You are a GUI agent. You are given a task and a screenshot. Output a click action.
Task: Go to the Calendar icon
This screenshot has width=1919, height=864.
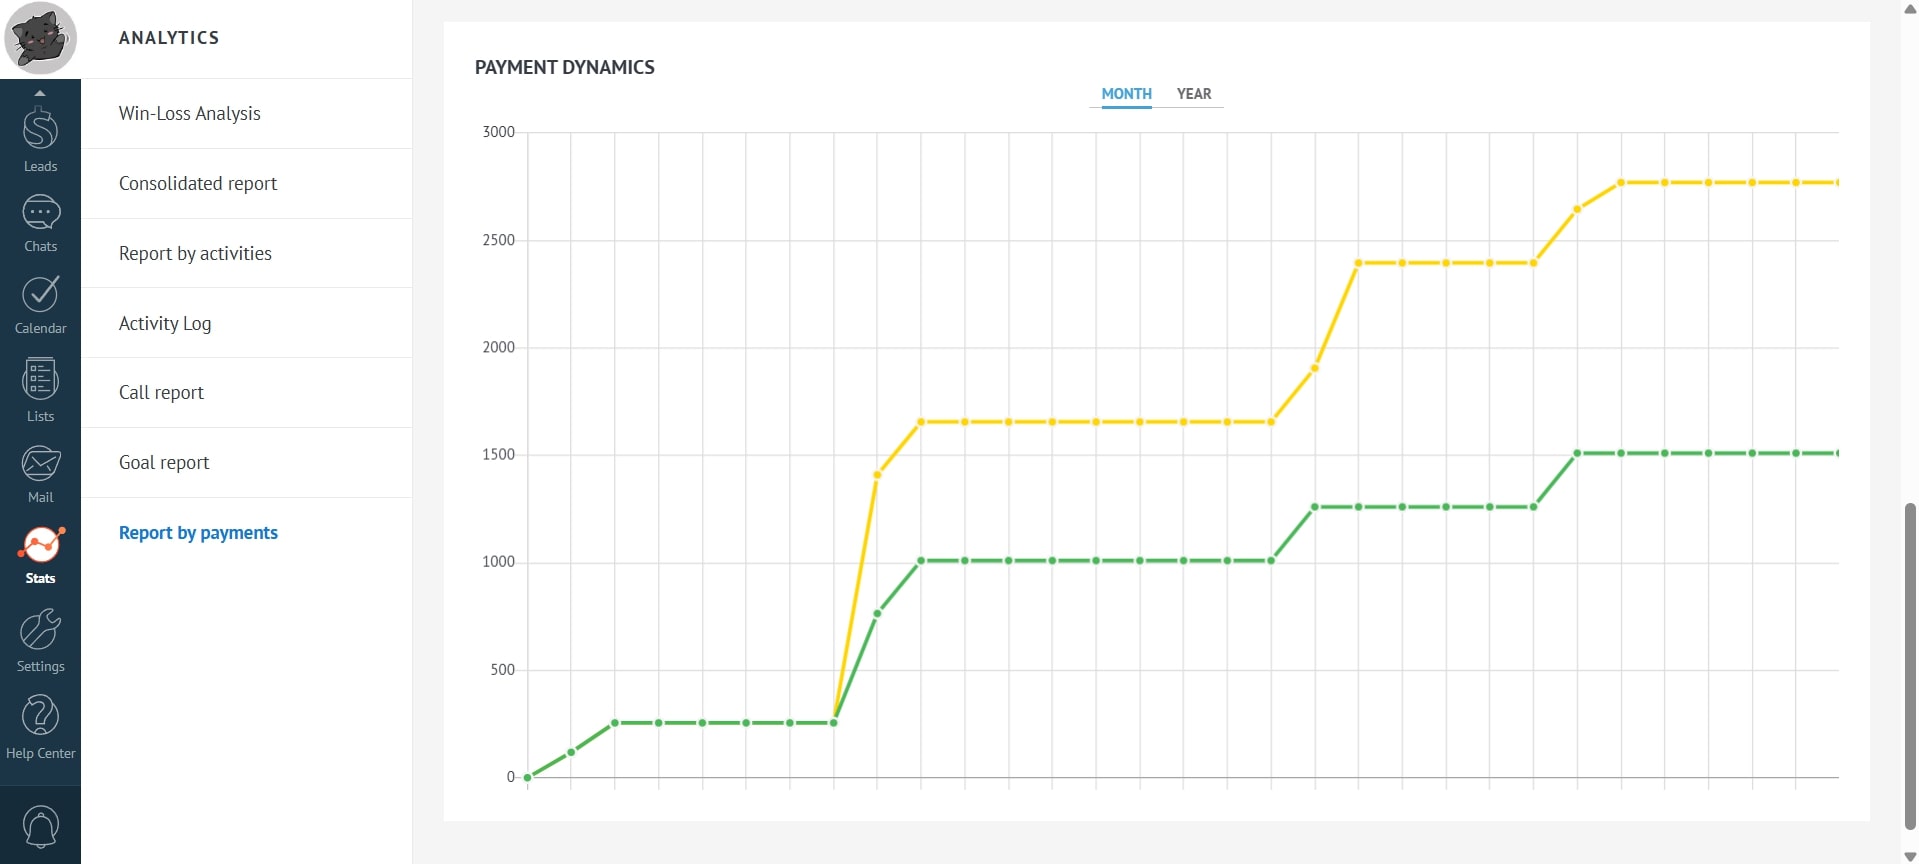(x=40, y=294)
